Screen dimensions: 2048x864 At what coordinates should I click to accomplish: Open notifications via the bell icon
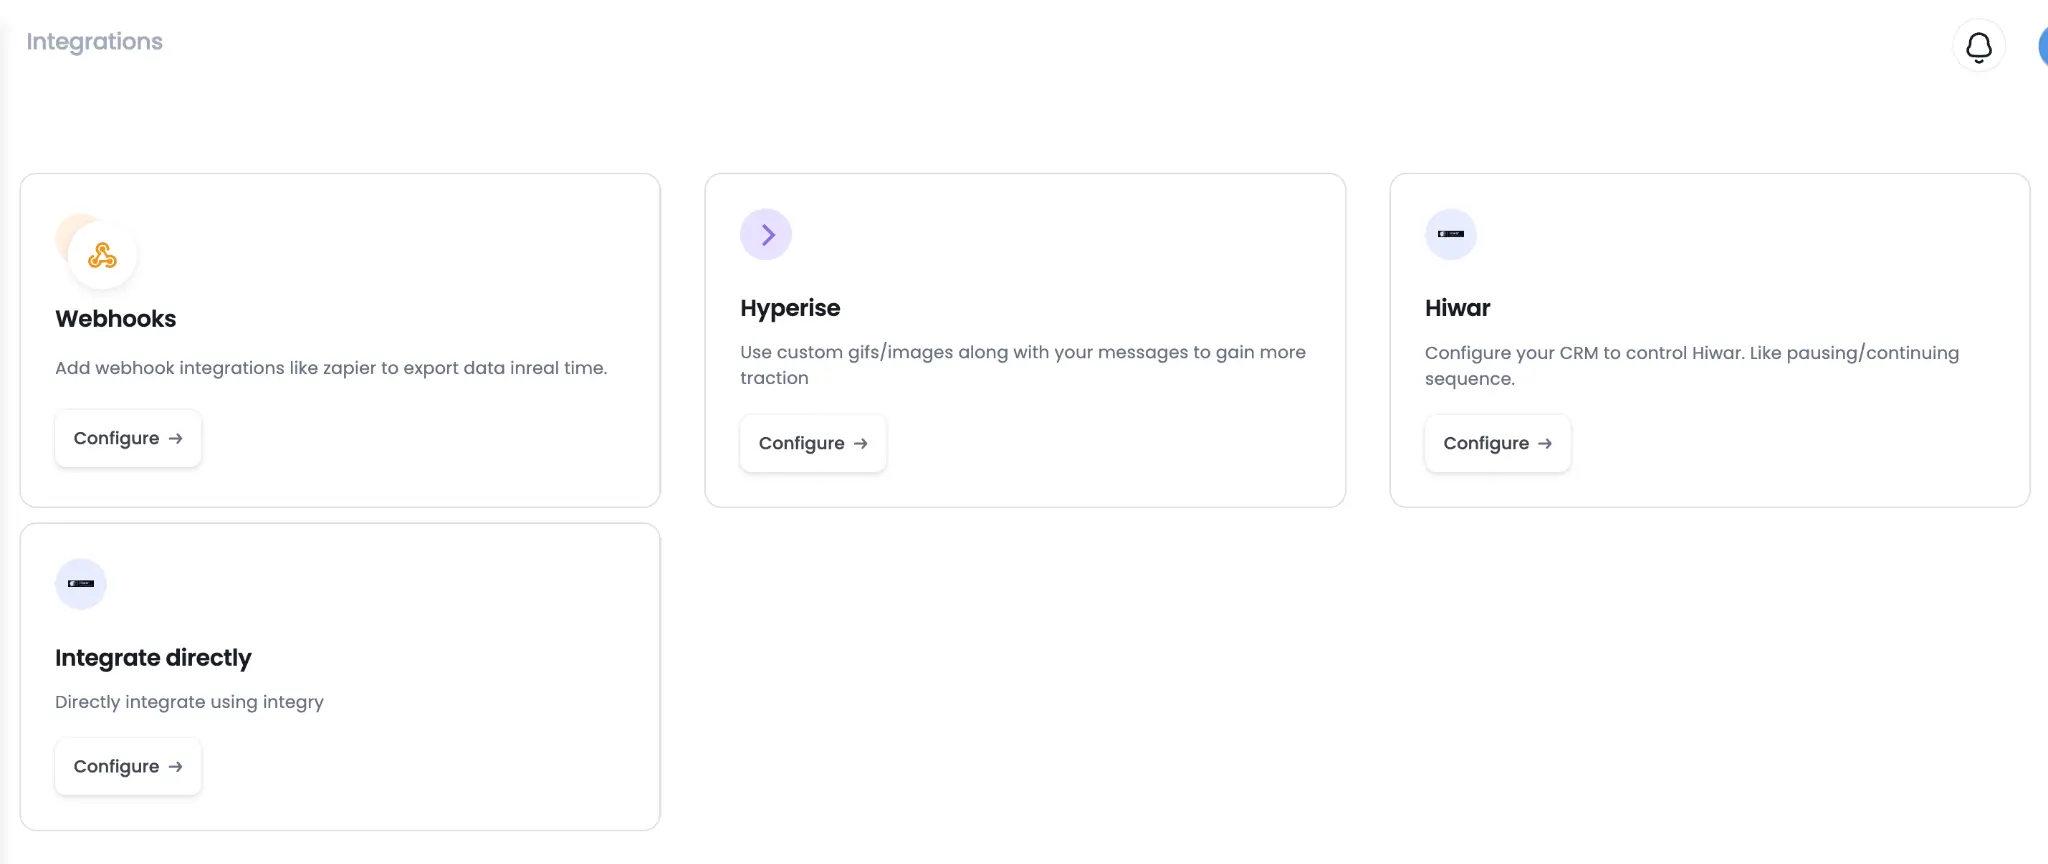pyautogui.click(x=1978, y=46)
